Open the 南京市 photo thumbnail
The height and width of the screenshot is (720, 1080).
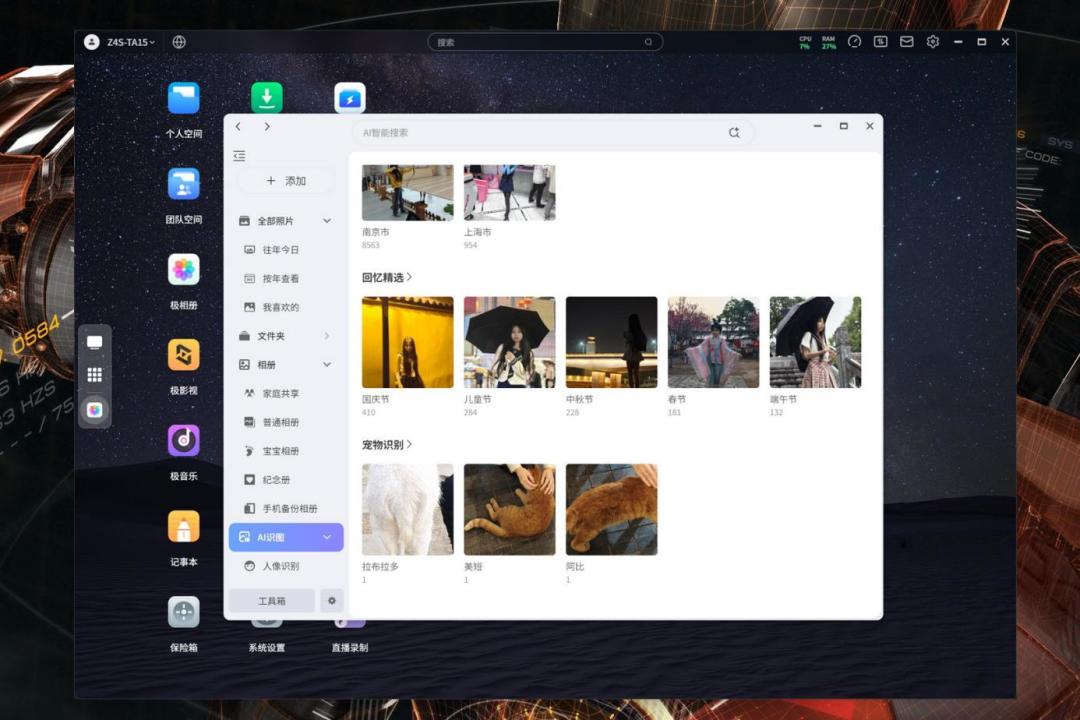click(x=408, y=192)
